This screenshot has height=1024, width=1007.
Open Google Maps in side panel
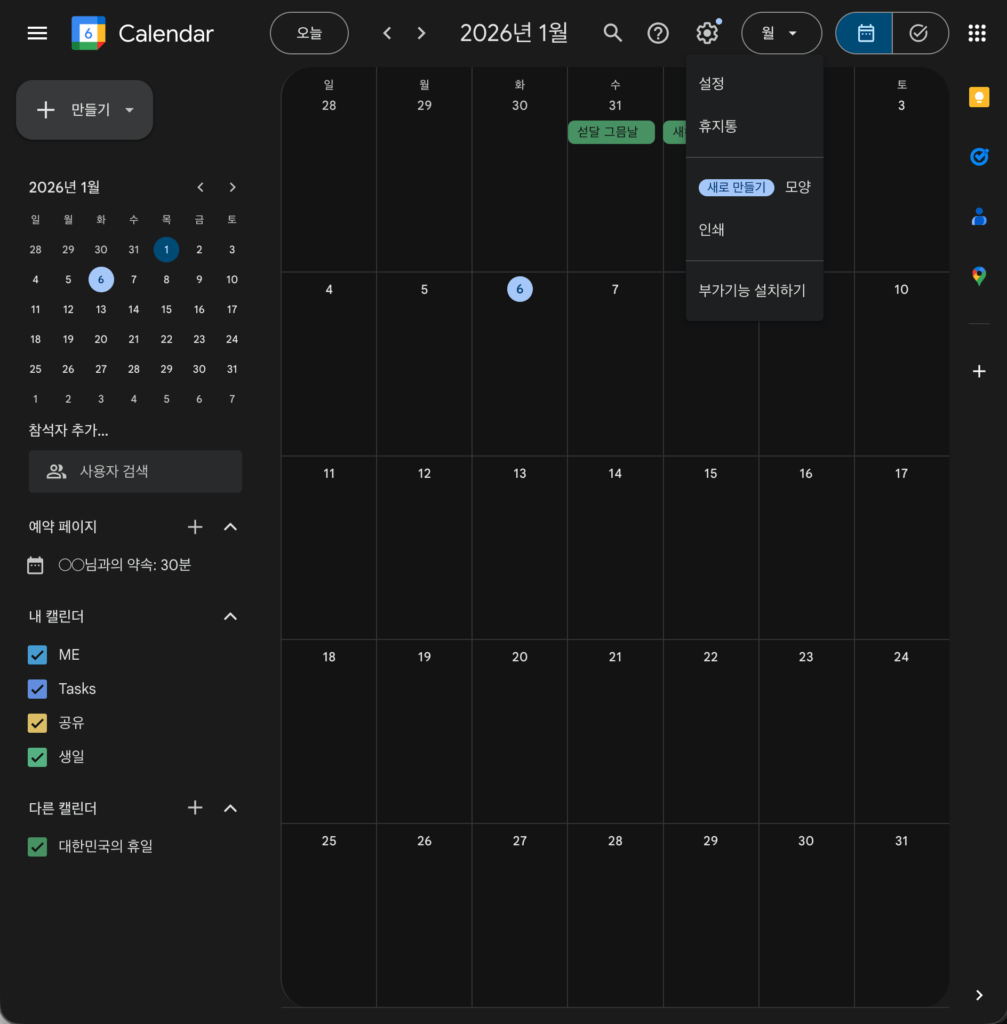click(x=979, y=276)
